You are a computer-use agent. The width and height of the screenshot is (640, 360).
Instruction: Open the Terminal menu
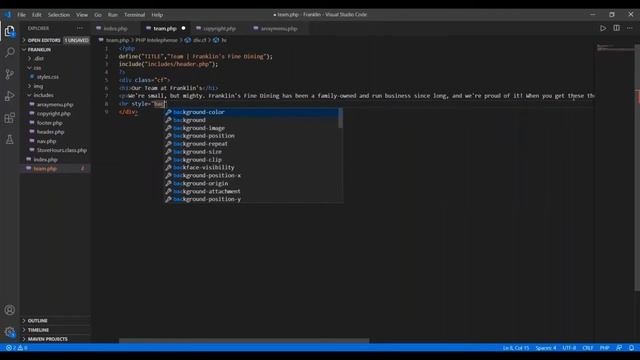[x=135, y=15]
